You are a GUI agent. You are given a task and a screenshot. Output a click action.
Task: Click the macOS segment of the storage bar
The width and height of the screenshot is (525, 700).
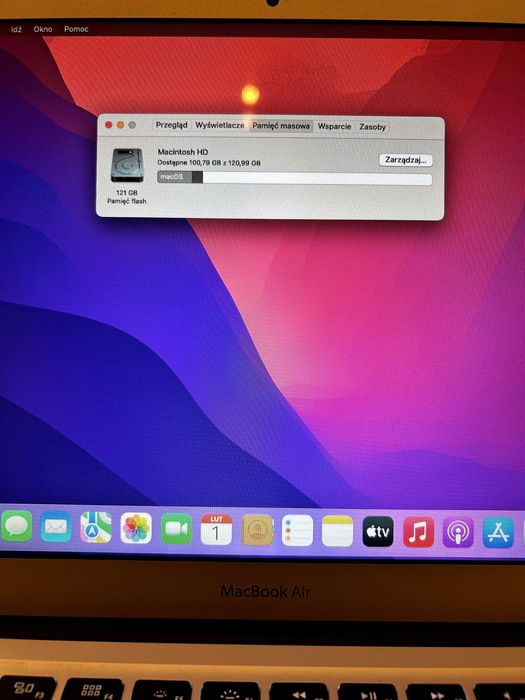(x=175, y=177)
